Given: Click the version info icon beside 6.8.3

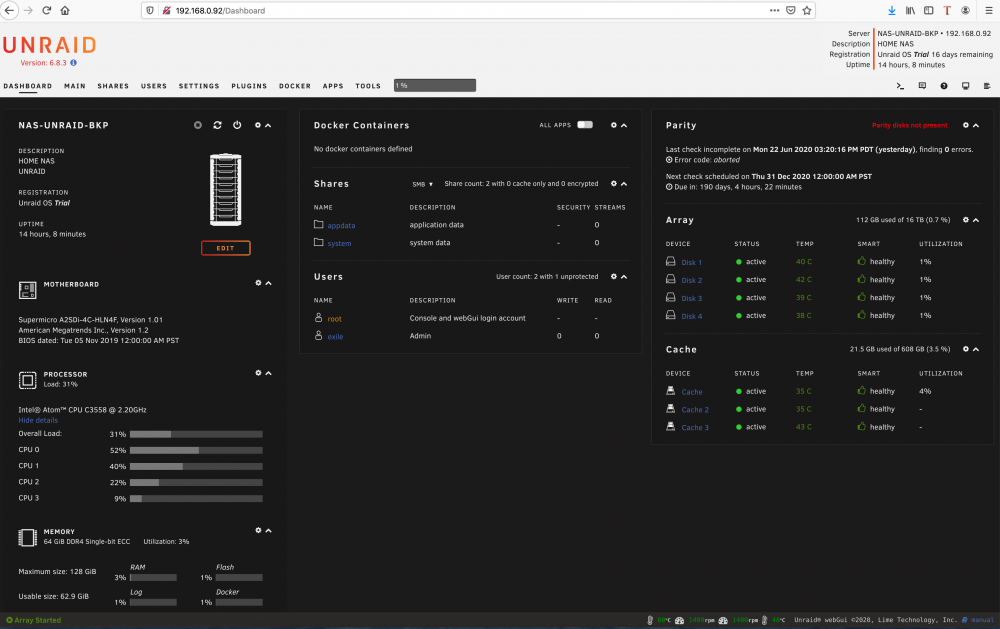Looking at the screenshot, I should pos(73,63).
